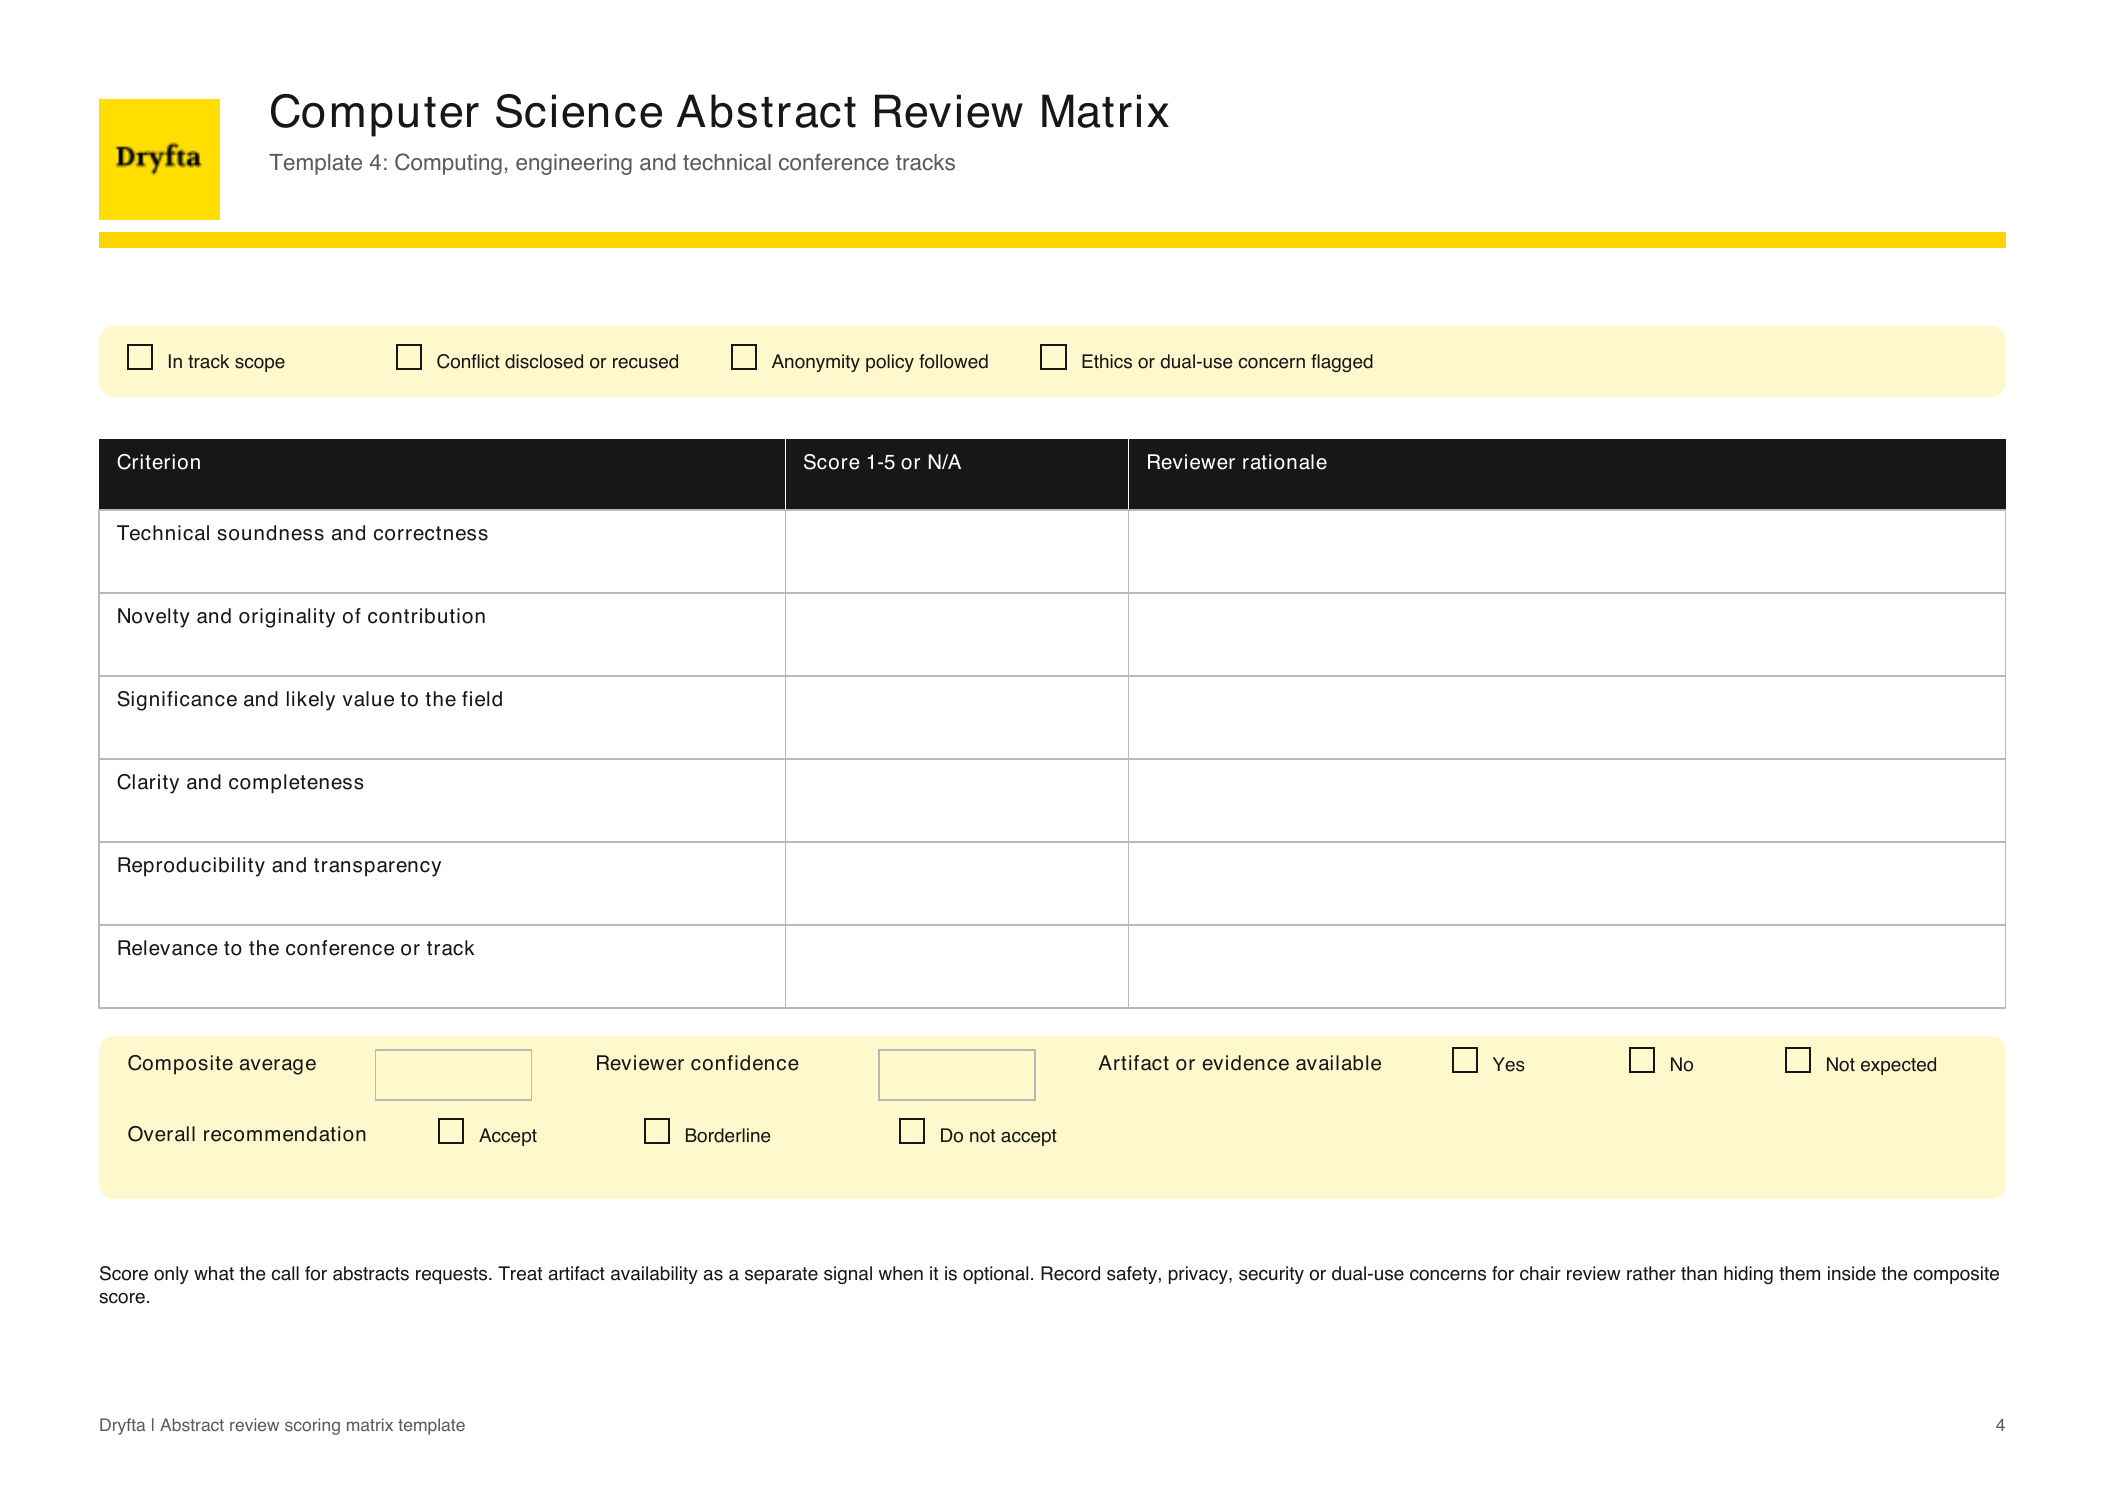Click rationale cell for Clarity row

(x=1567, y=801)
